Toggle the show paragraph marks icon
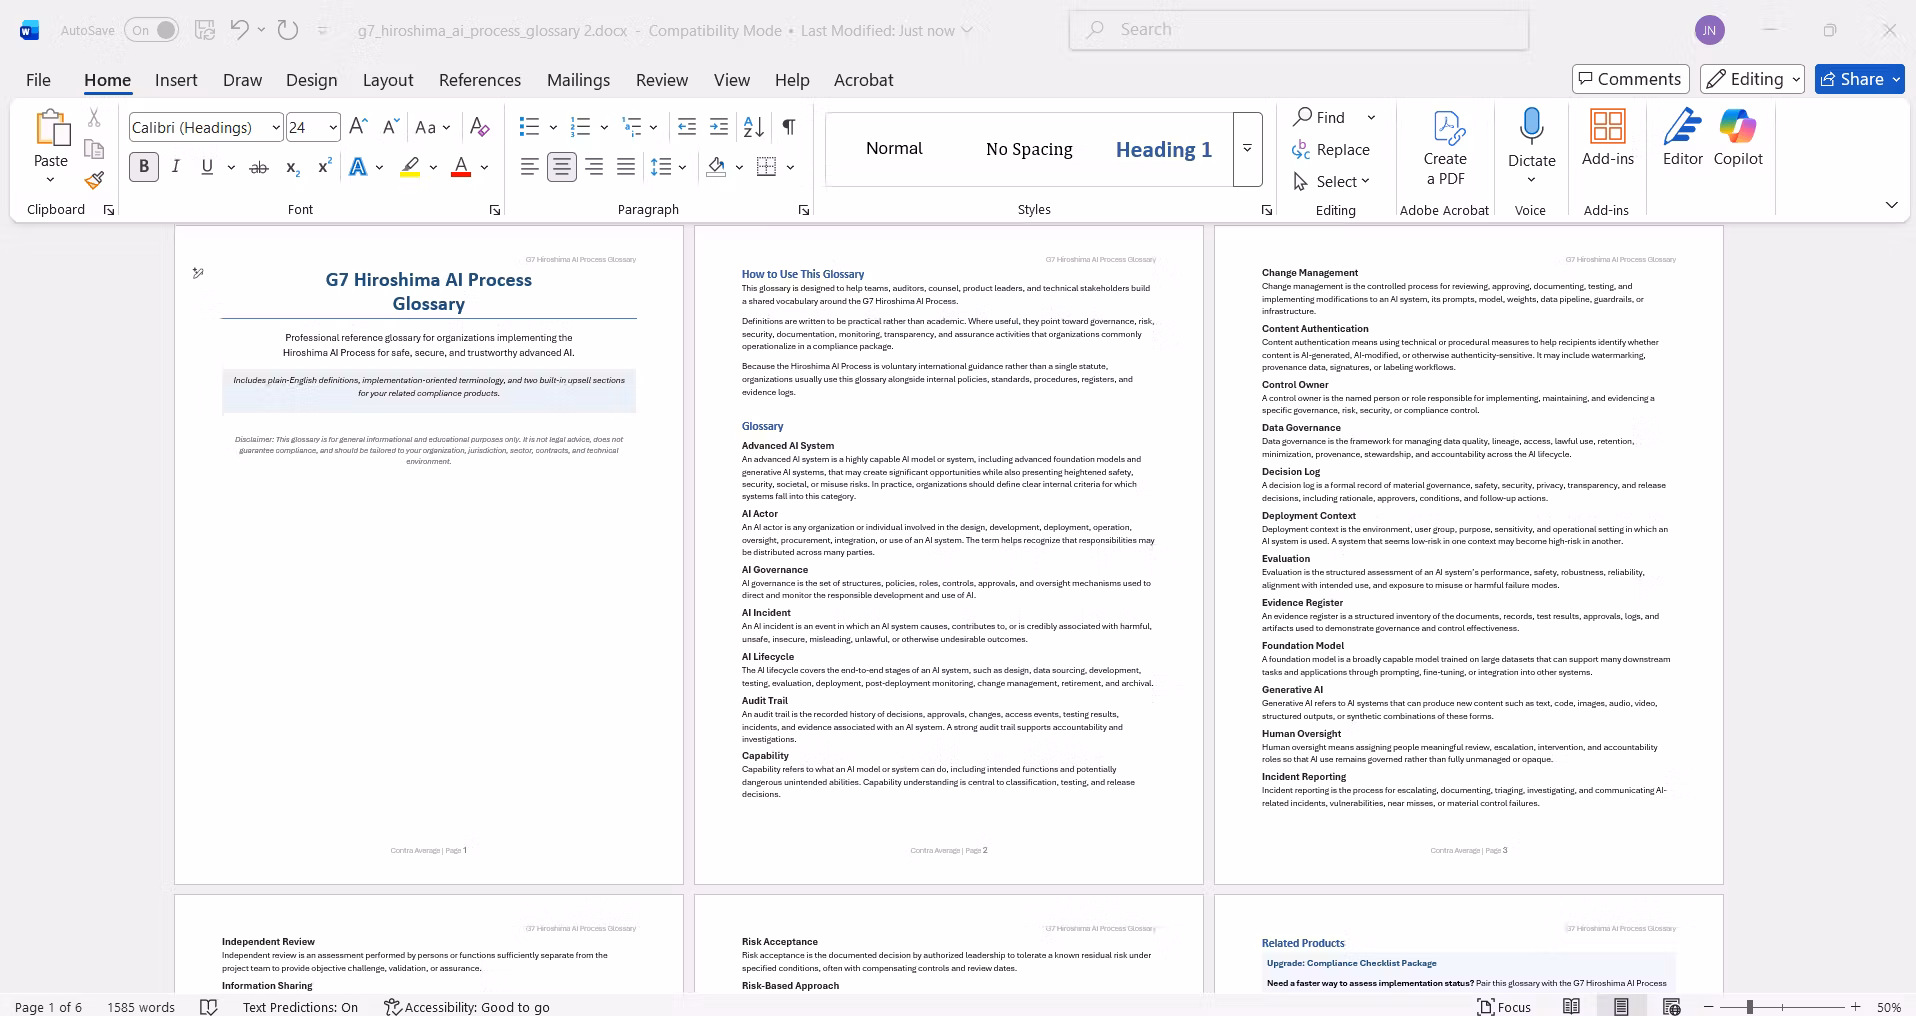Image resolution: width=1916 pixels, height=1016 pixels. (789, 127)
